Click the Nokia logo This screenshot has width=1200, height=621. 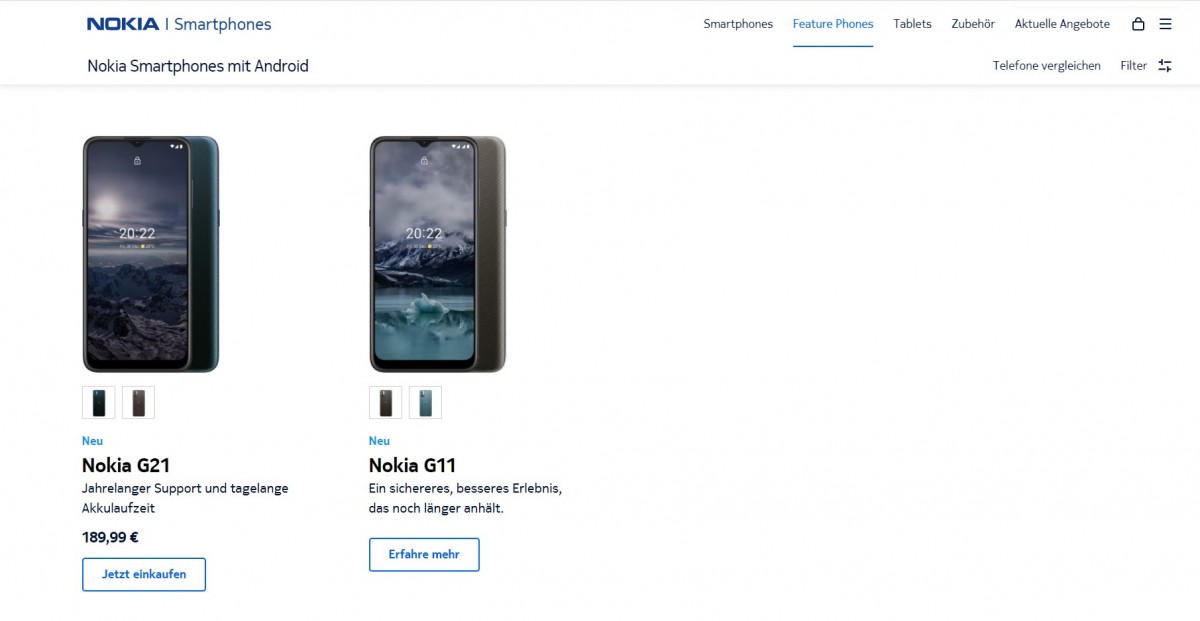click(123, 24)
